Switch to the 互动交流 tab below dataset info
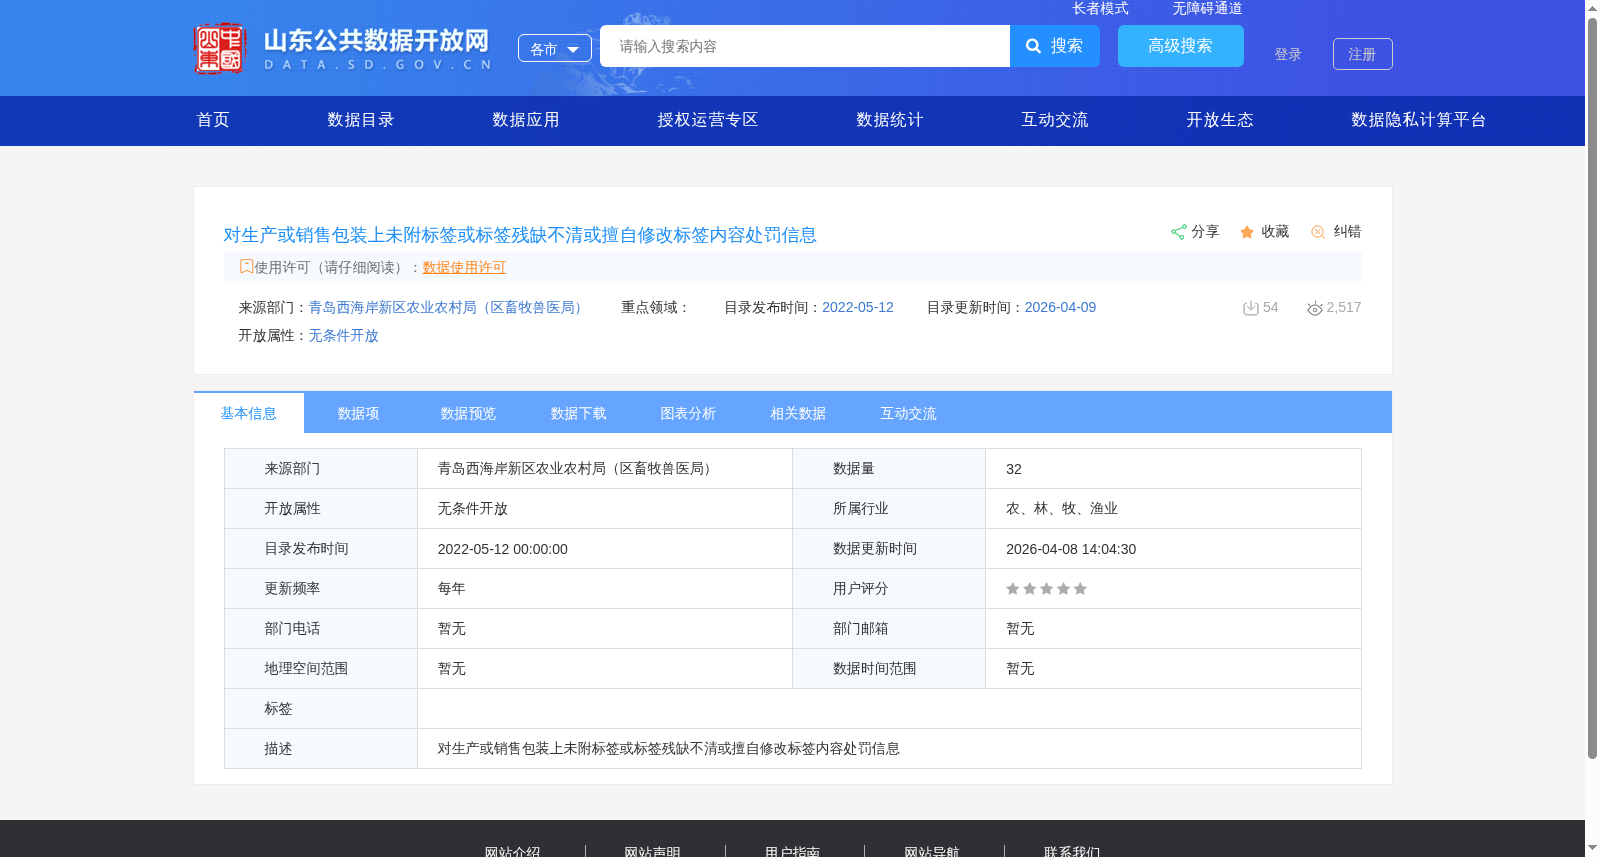Image resolution: width=1600 pixels, height=857 pixels. [x=909, y=413]
